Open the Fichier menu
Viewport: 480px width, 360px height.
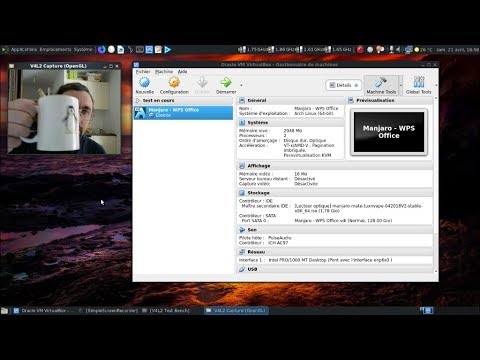click(x=143, y=72)
